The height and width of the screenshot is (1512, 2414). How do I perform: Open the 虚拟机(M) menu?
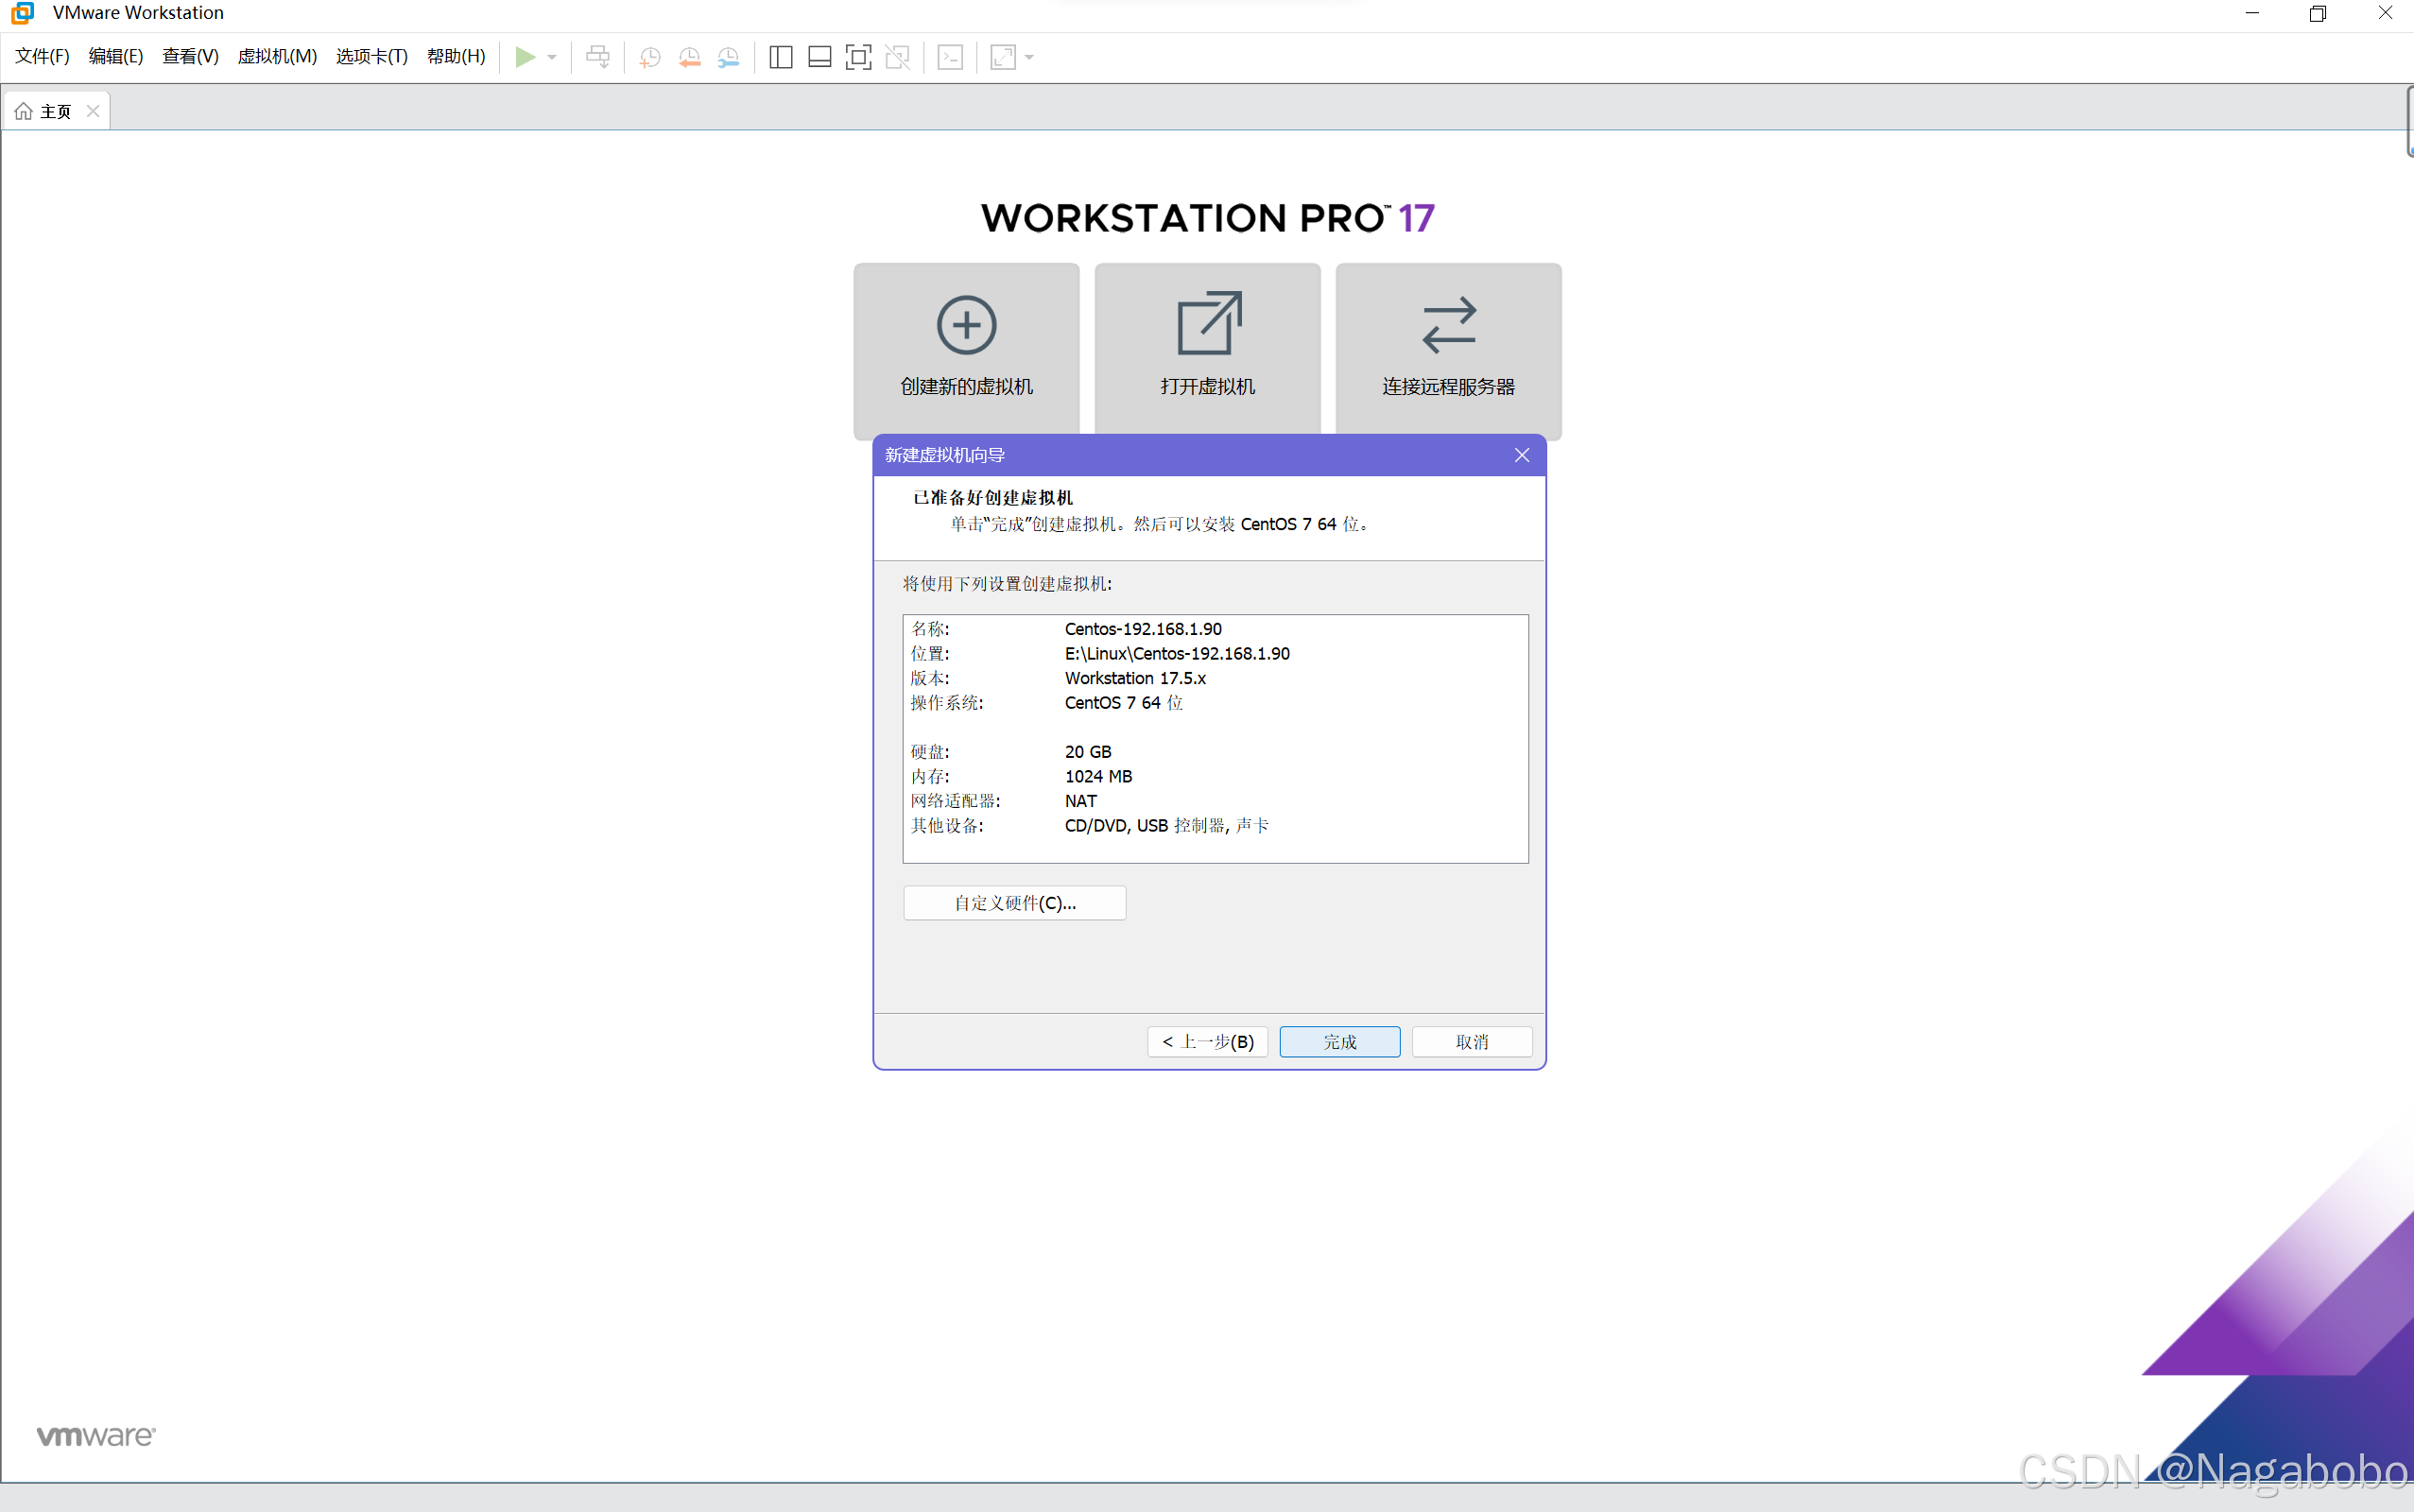[277, 56]
